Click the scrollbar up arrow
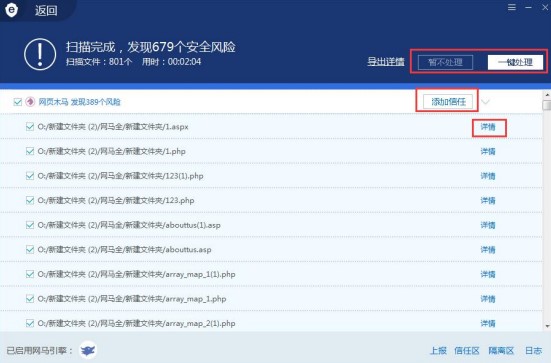The height and width of the screenshot is (363, 551). tap(547, 95)
